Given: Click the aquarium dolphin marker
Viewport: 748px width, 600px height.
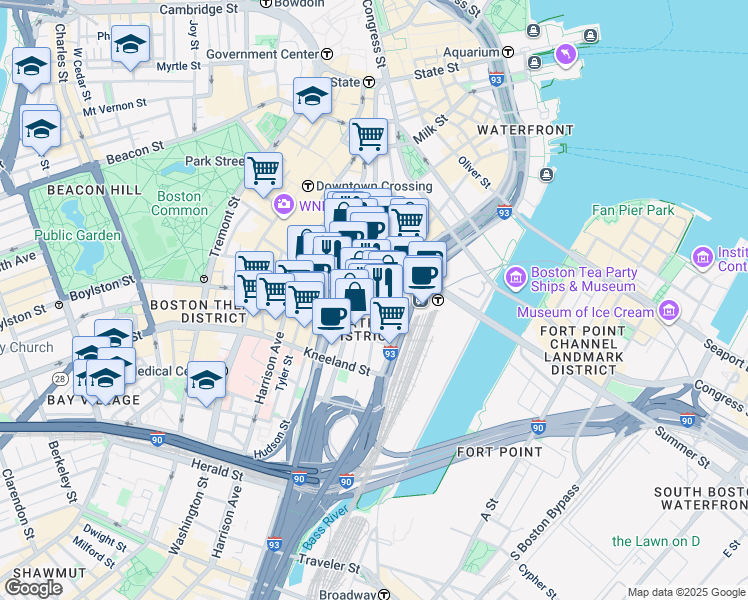Looking at the screenshot, I should tap(566, 55).
